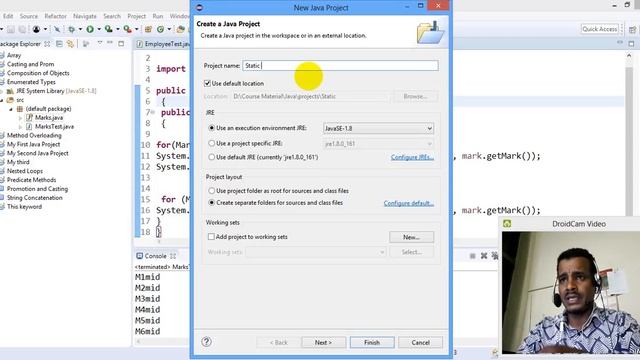Click Remove All Terminated Launches icon
Screen dimensions: 640x360
pyautogui.click(x=495, y=256)
